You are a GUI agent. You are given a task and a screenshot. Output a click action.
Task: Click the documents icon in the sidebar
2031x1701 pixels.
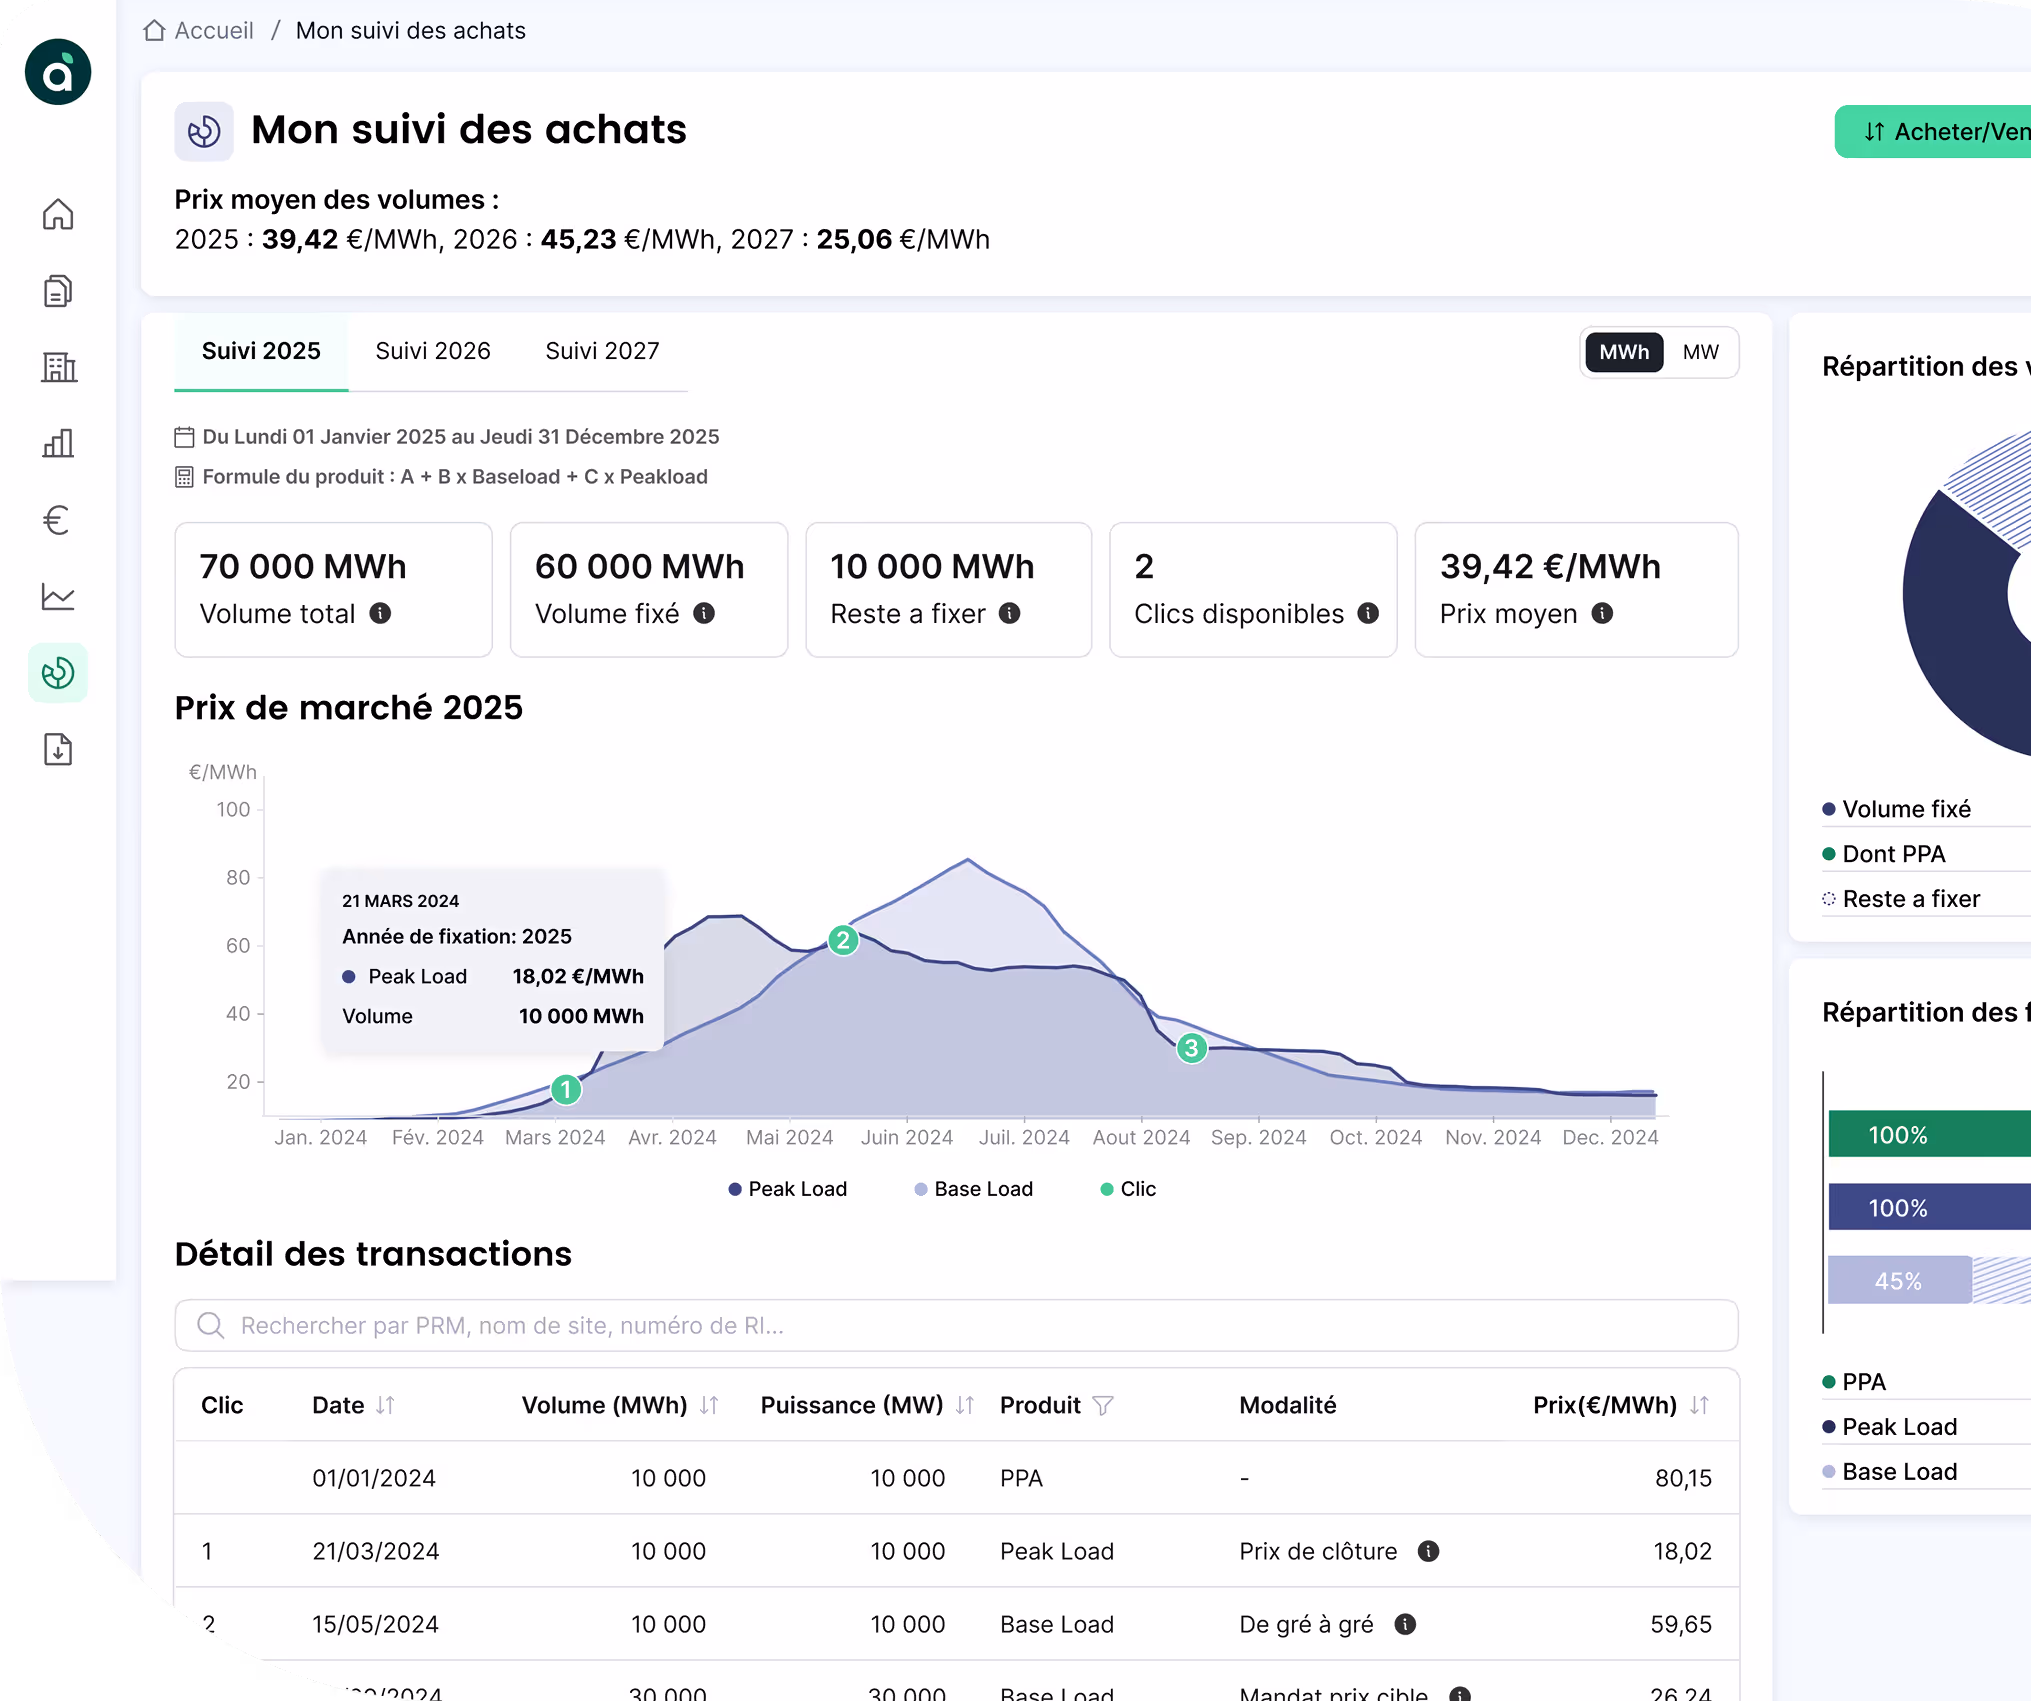click(x=58, y=291)
